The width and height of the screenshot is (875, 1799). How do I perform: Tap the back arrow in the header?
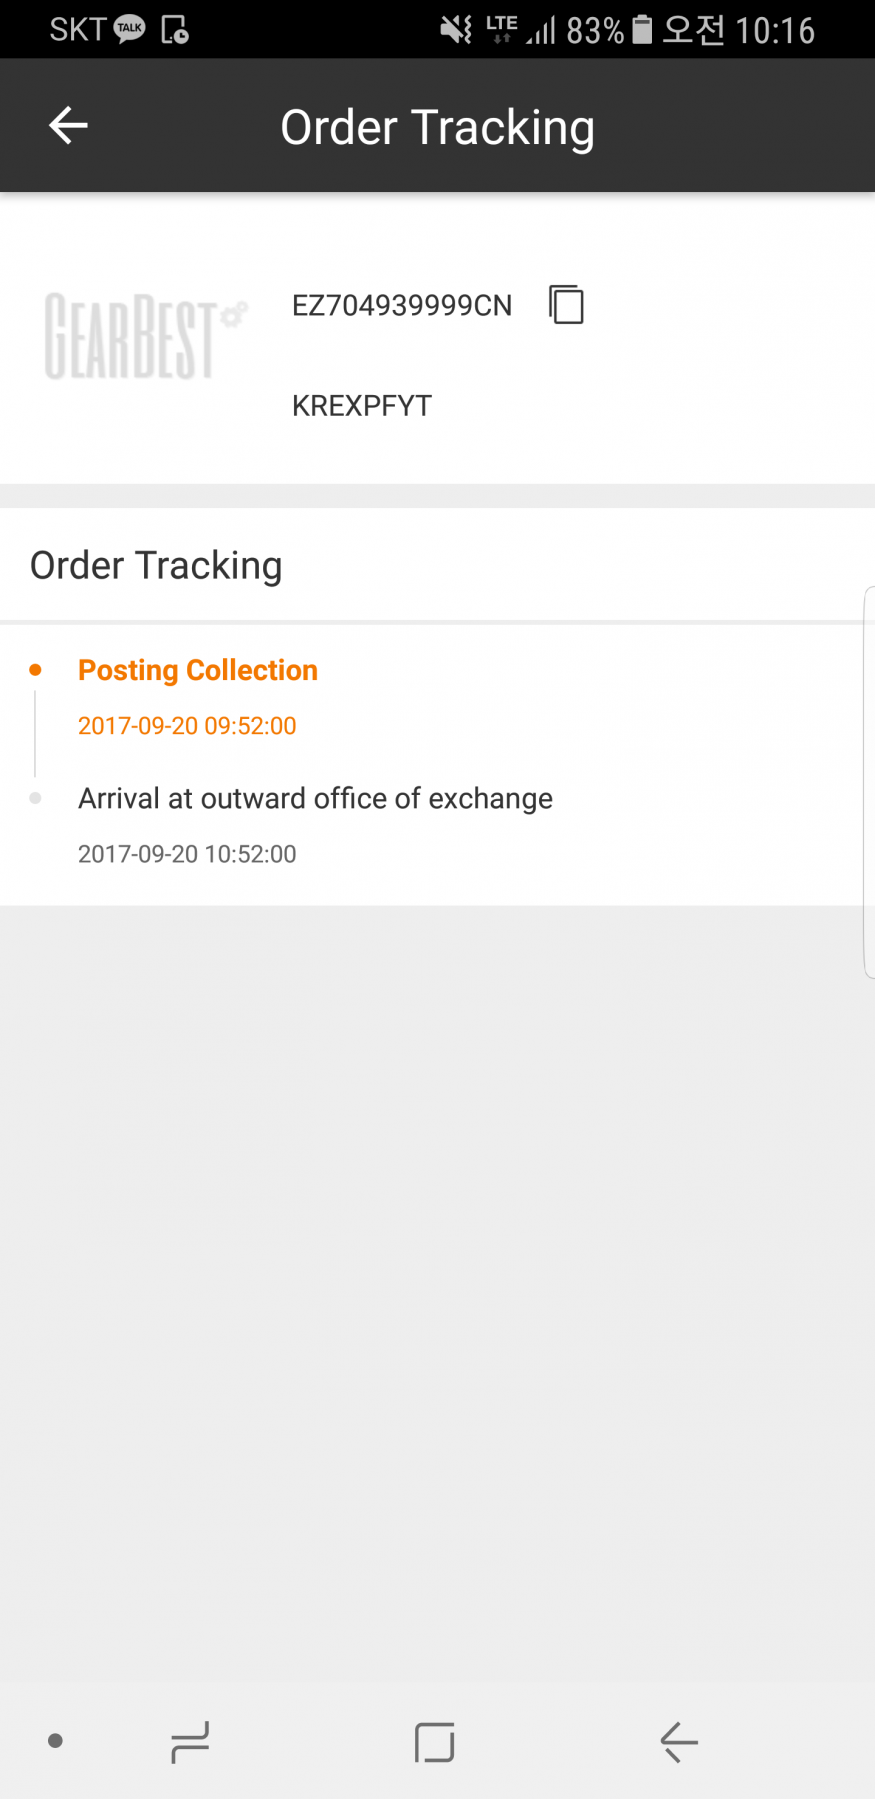pyautogui.click(x=68, y=126)
